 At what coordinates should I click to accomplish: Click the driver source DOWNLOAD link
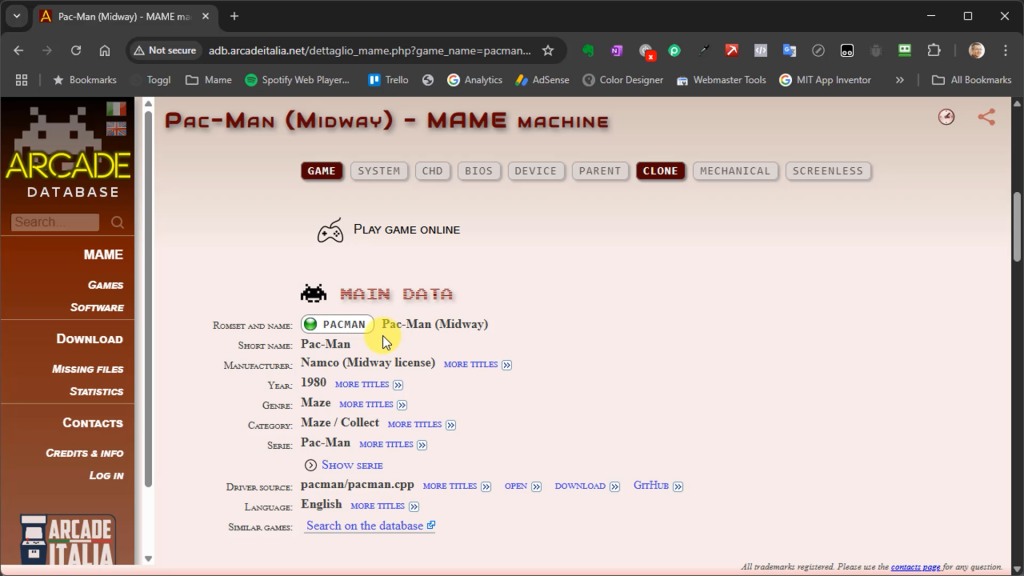coord(587,486)
